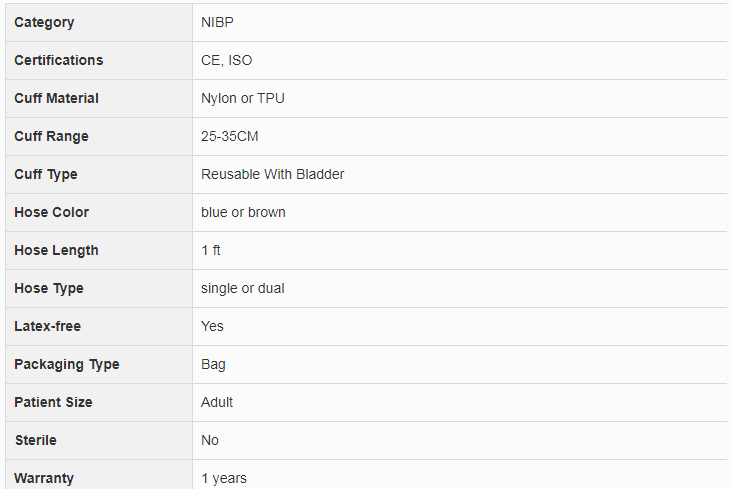The image size is (732, 489).
Task: Select the single or dual value
Action: pyautogui.click(x=242, y=288)
